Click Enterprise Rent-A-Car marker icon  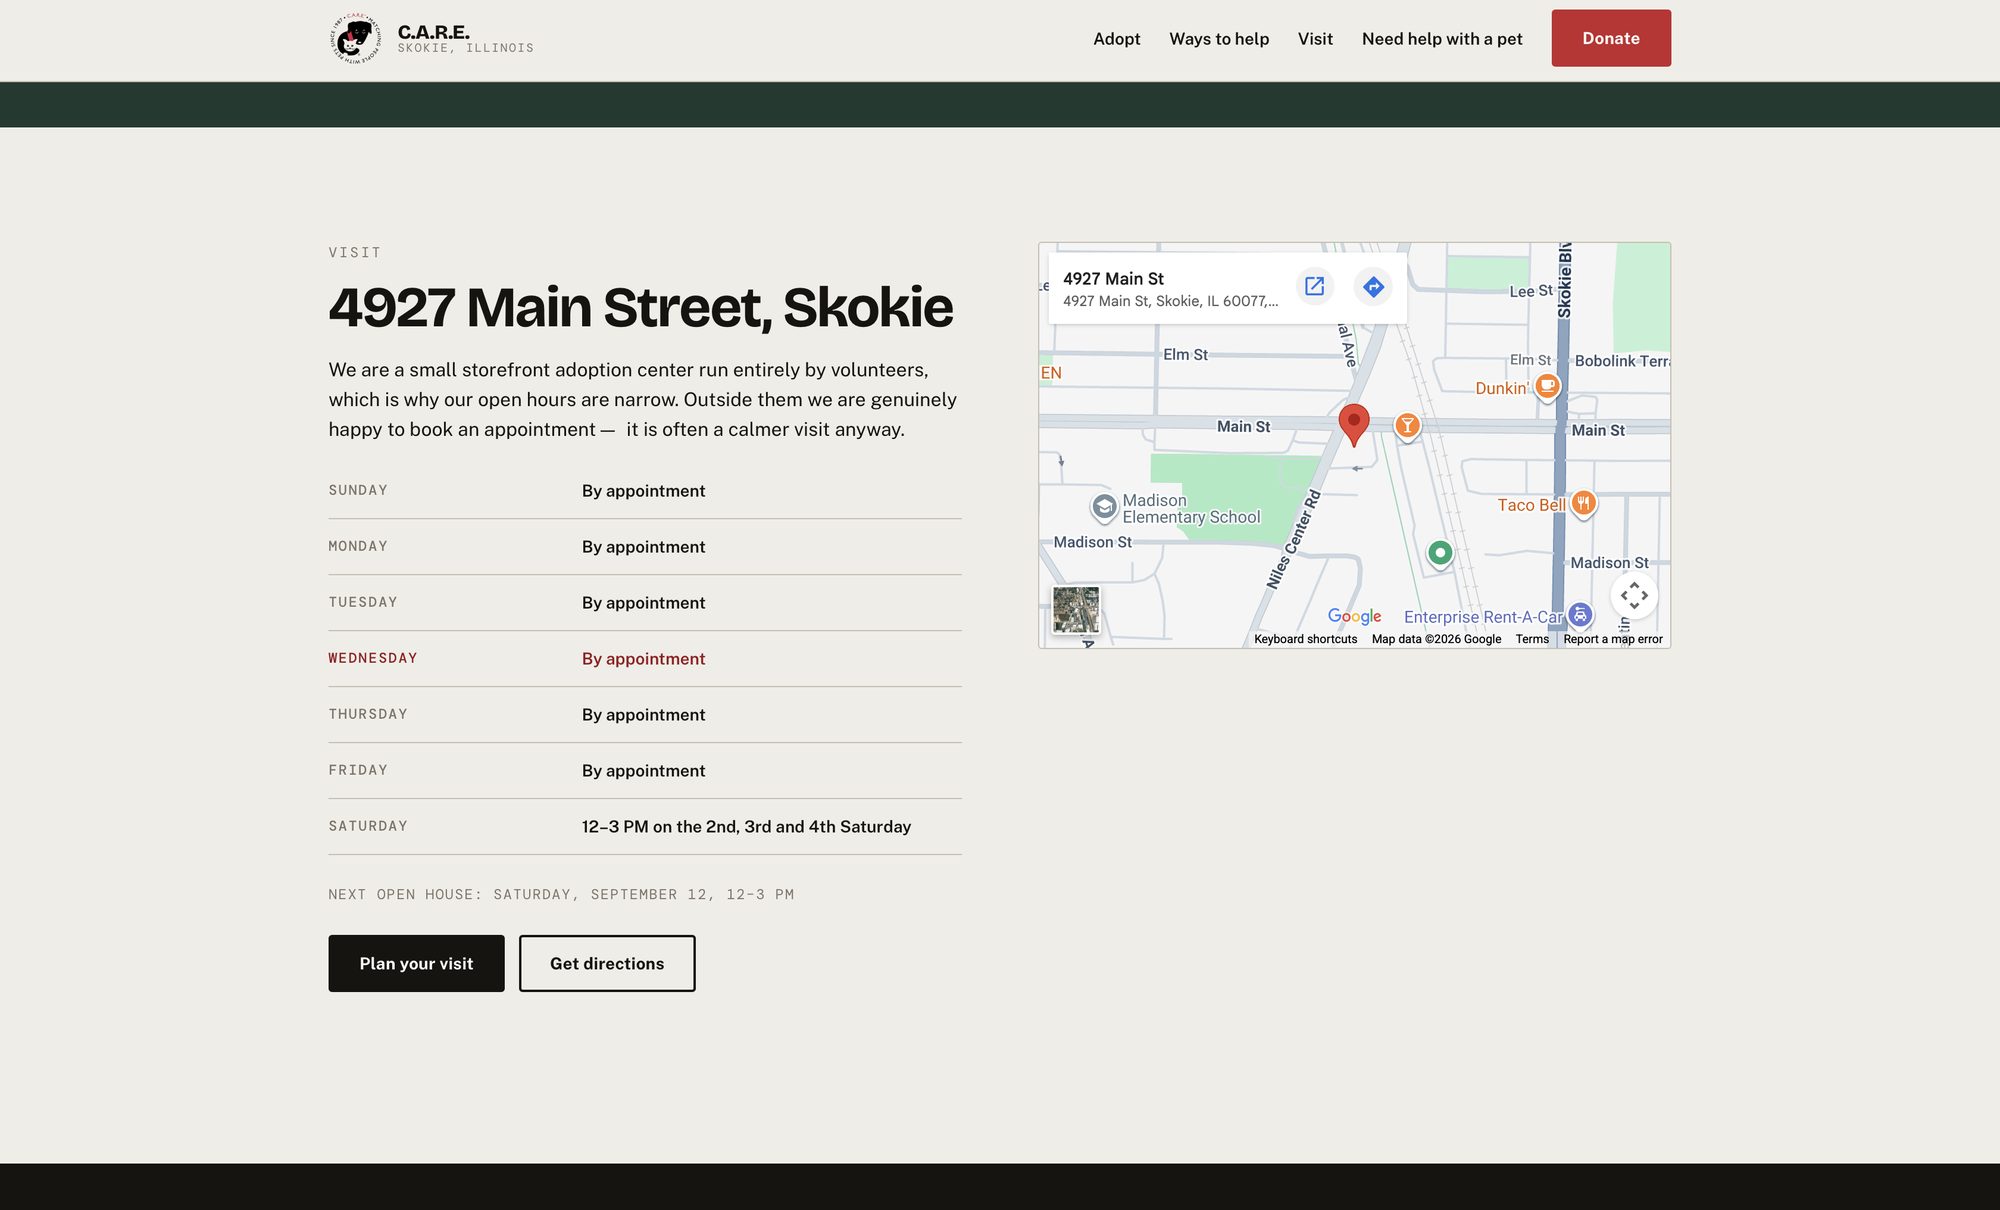pos(1580,615)
